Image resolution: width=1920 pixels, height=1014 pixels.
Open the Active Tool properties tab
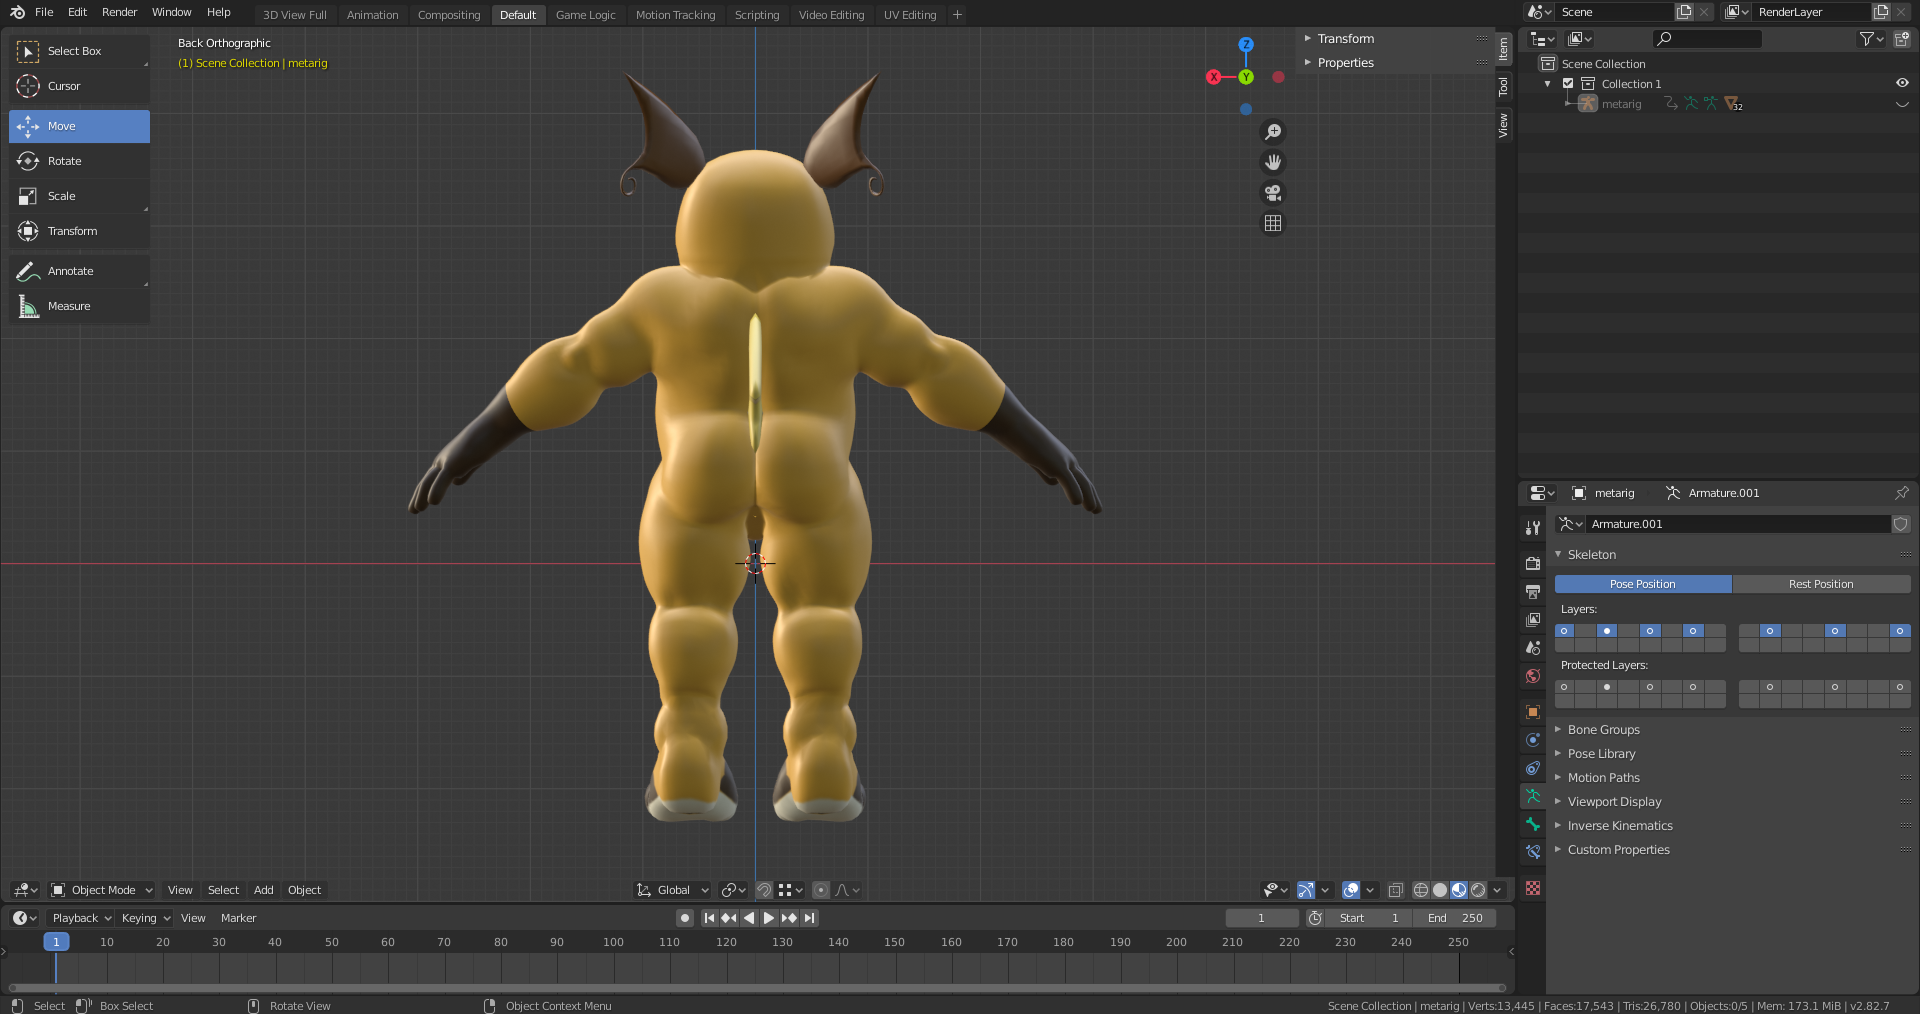pos(1532,527)
